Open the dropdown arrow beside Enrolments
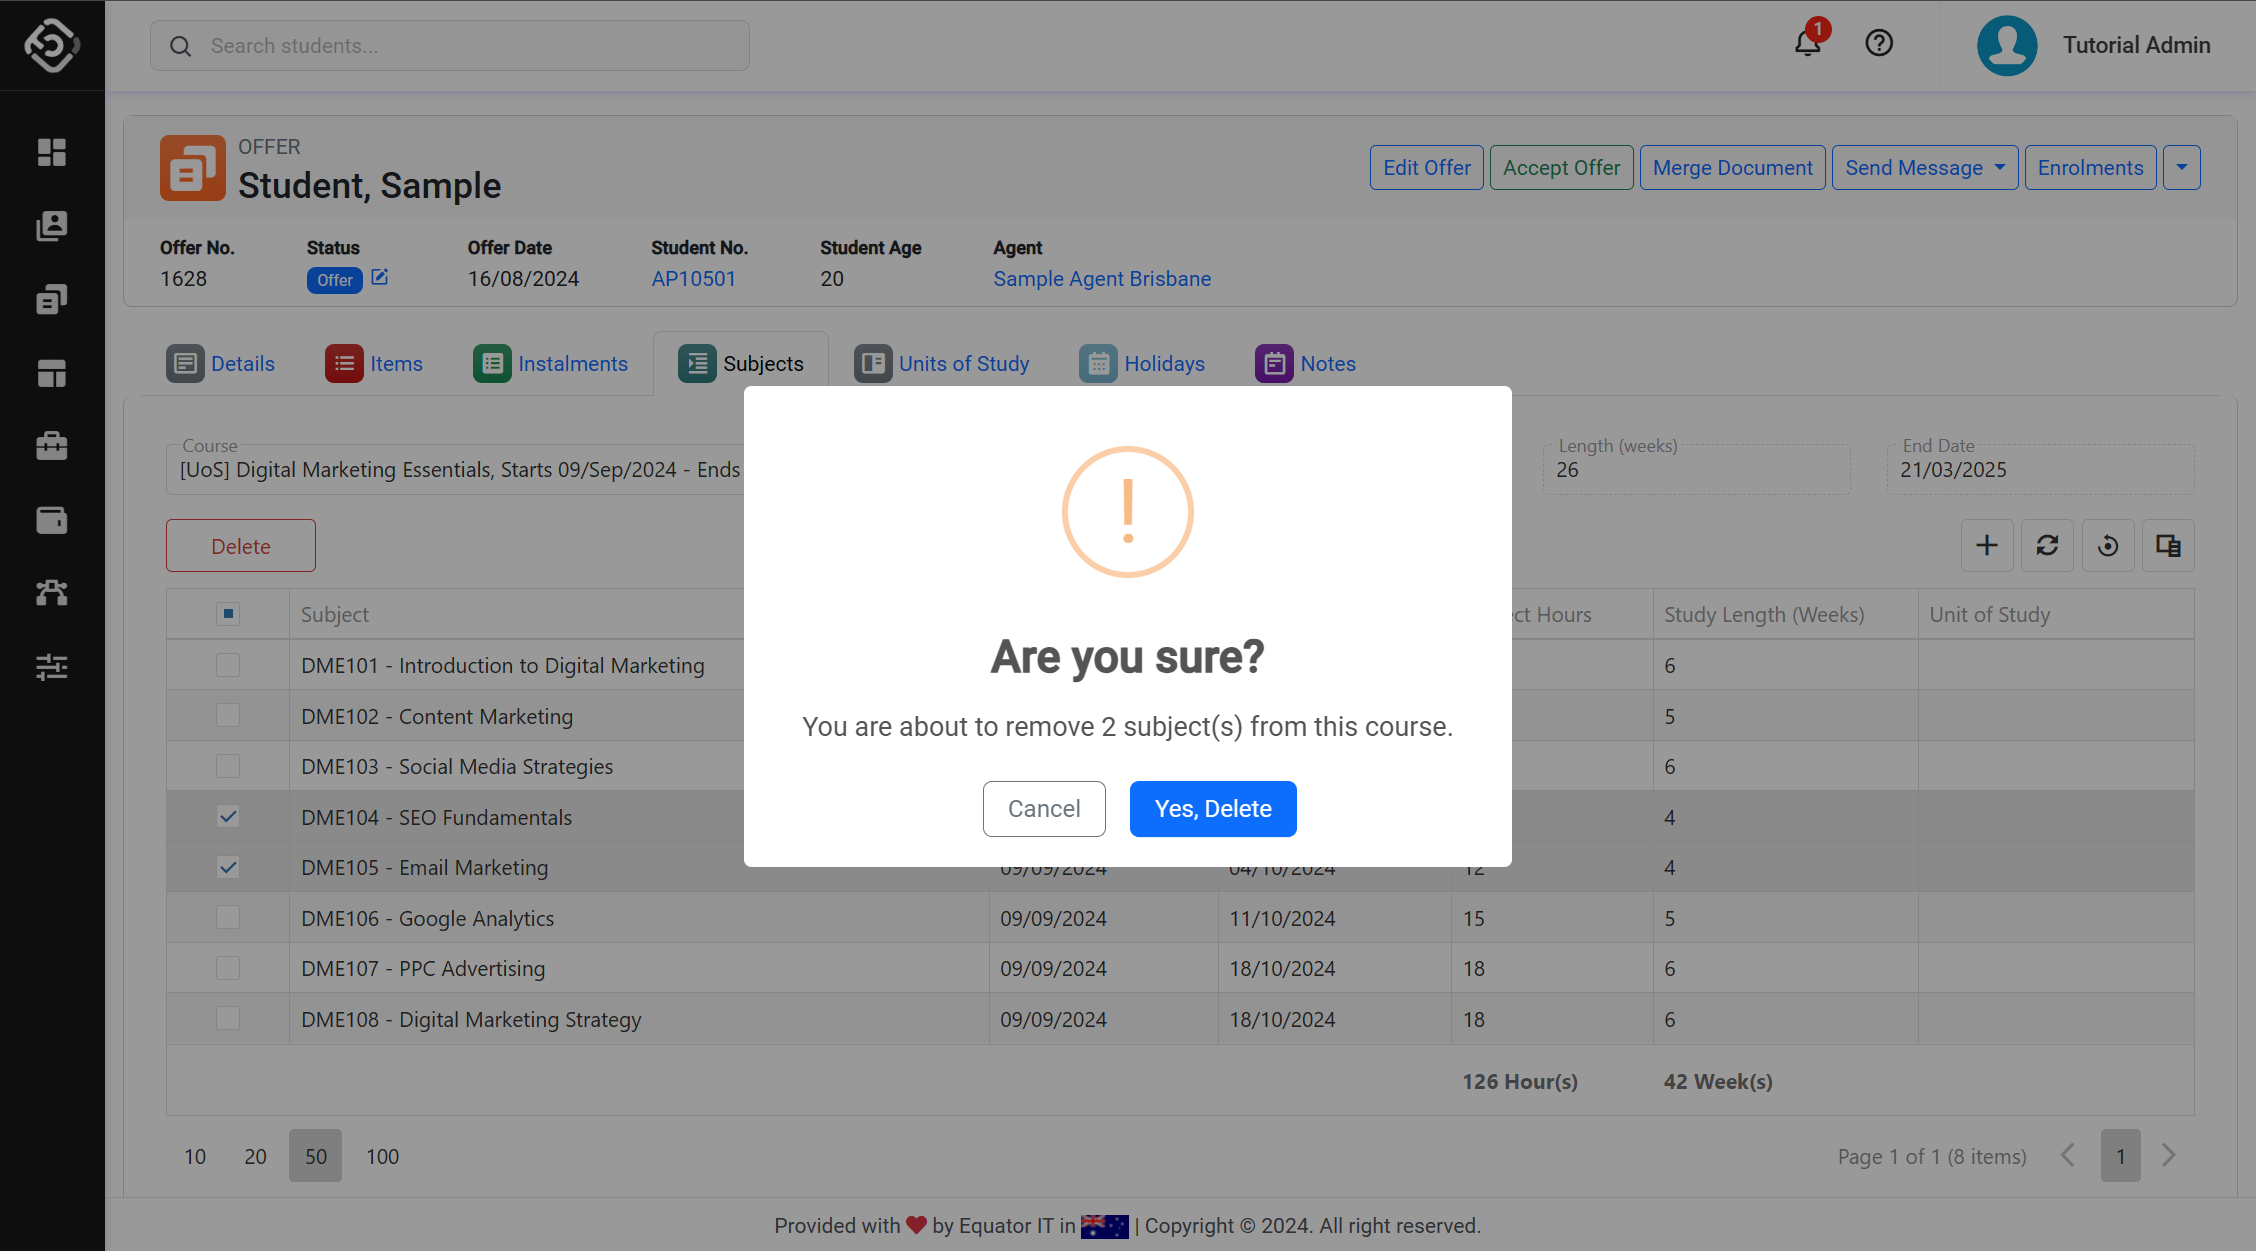Image resolution: width=2256 pixels, height=1251 pixels. 2181,168
